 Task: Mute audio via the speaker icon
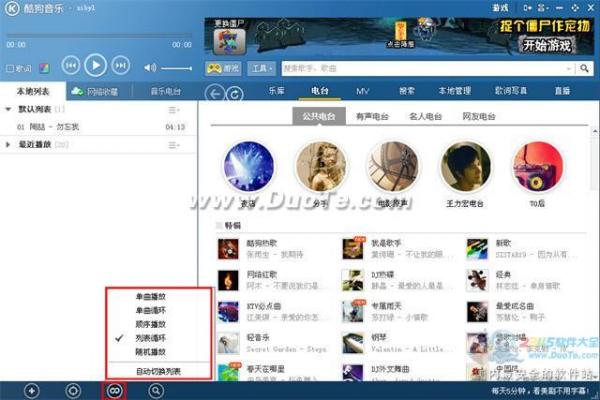click(x=150, y=68)
